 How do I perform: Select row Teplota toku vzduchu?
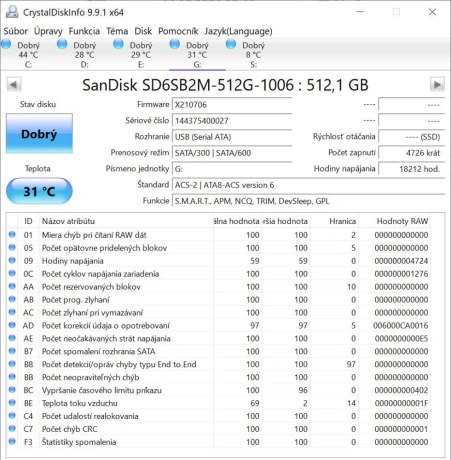(x=219, y=403)
